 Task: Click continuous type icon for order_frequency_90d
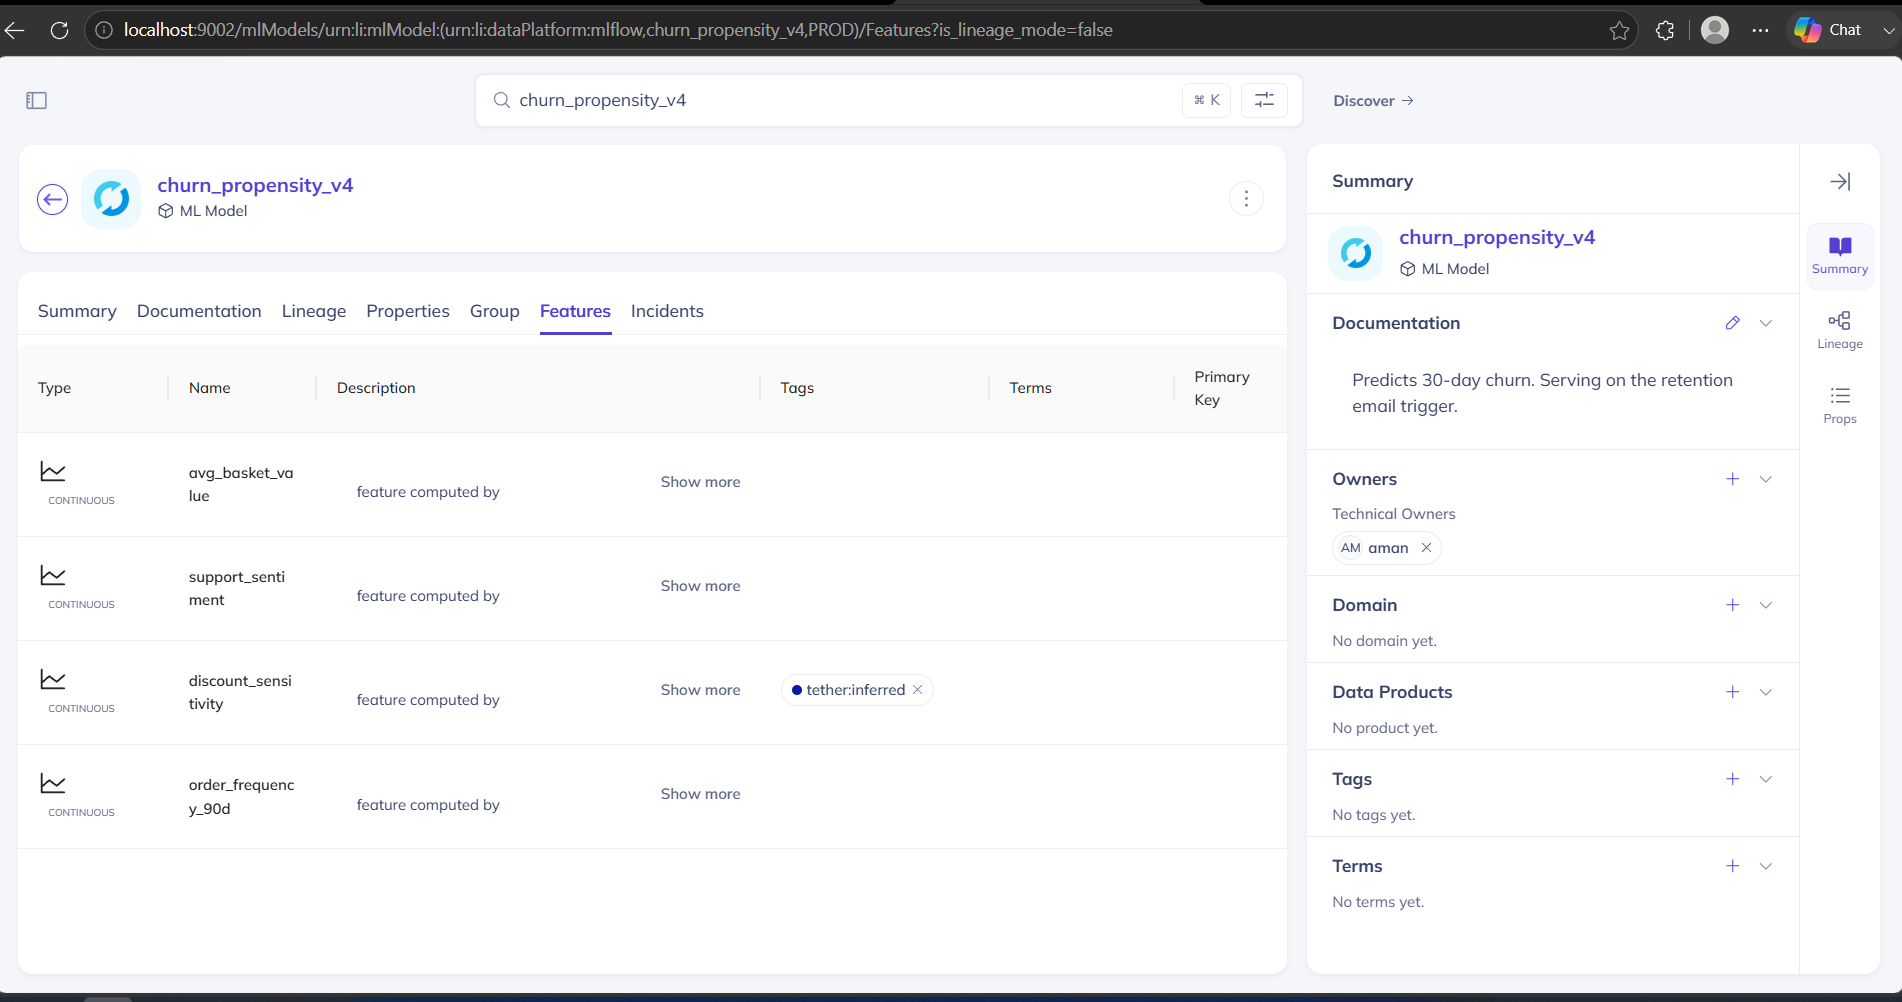[x=53, y=783]
